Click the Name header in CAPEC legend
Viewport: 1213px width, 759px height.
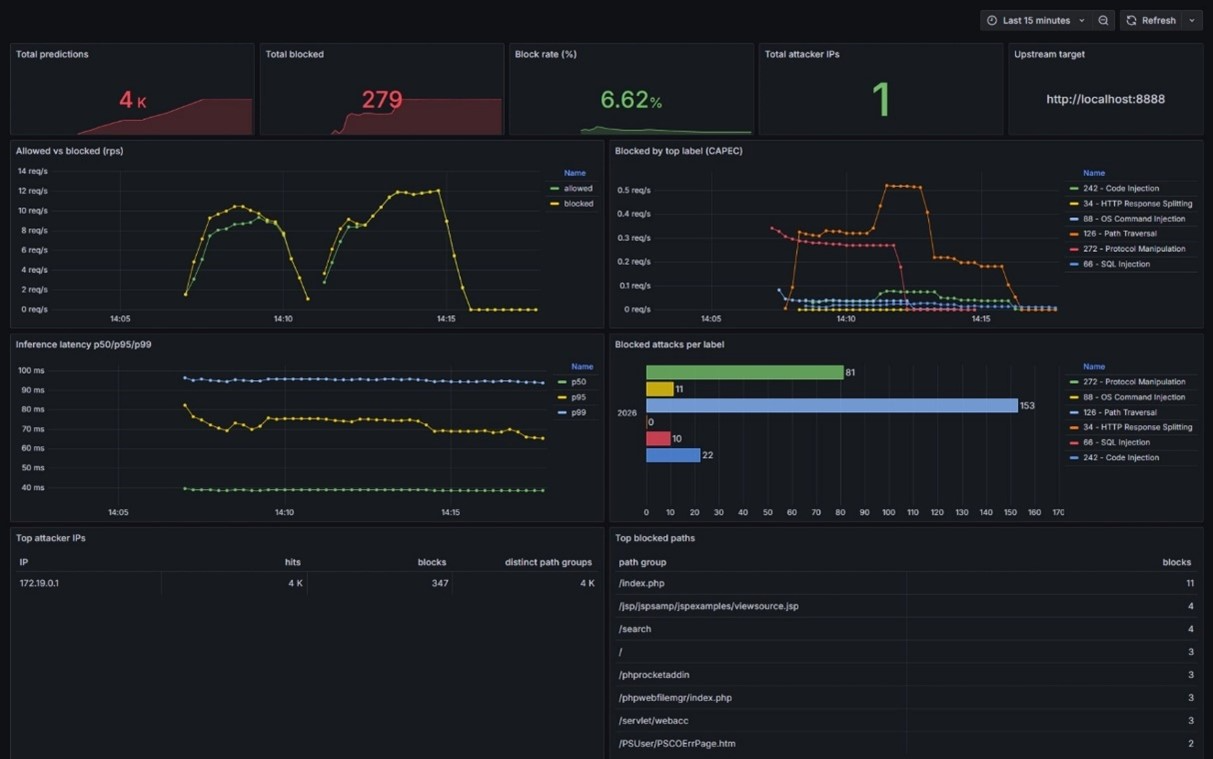(1094, 173)
